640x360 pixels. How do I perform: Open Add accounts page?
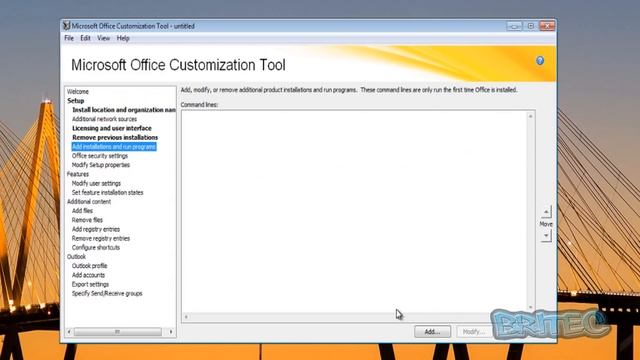tap(88, 275)
